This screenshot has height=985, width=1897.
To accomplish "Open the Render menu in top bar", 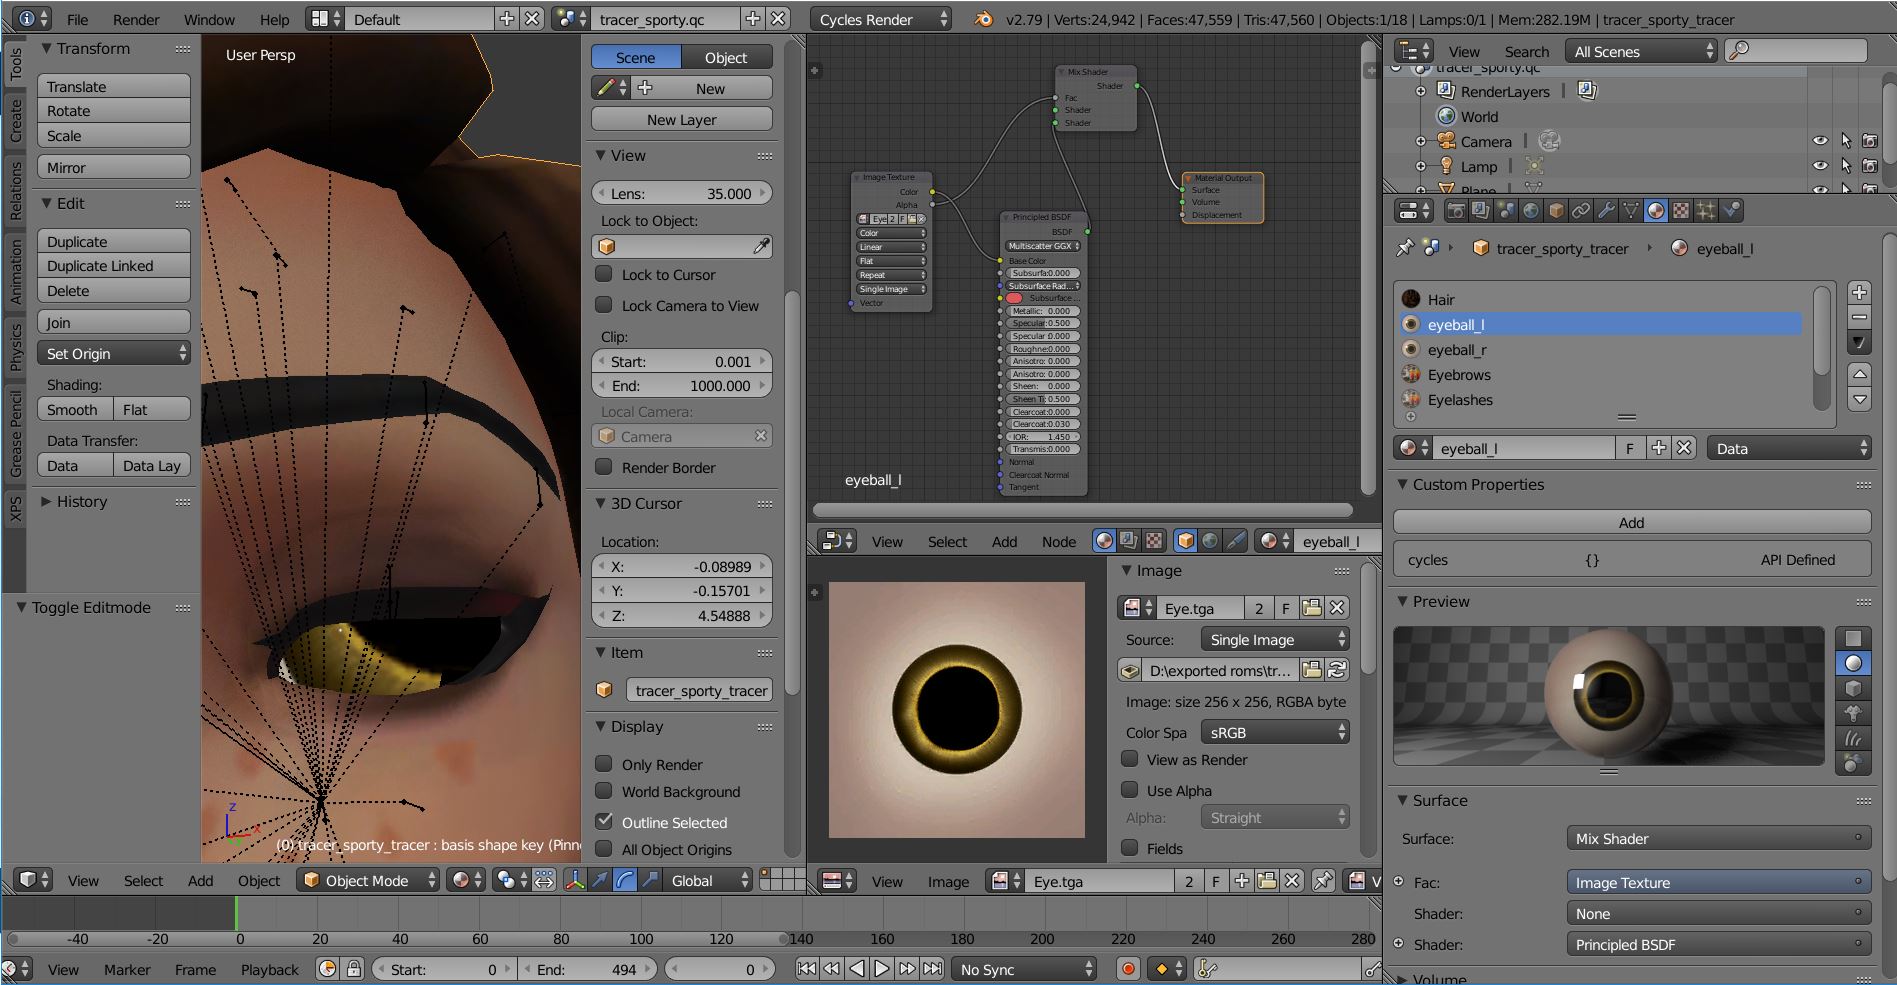I will click(136, 19).
